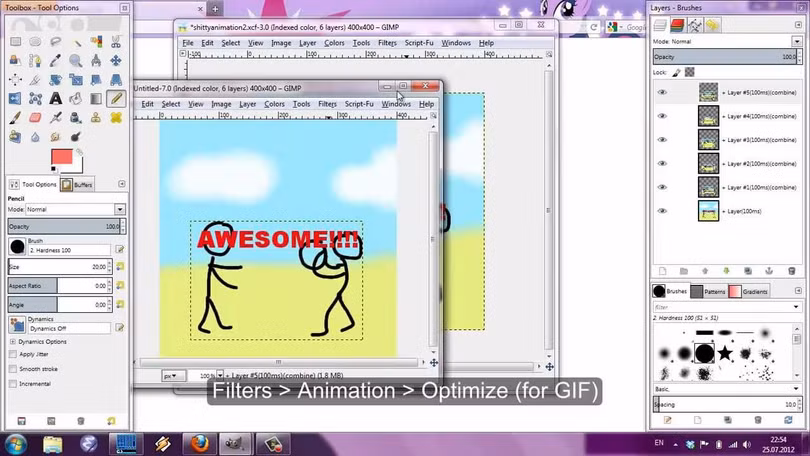Screen dimensions: 810x456
Task: Select the Zoom magnifier tool
Action: [x=75, y=60]
